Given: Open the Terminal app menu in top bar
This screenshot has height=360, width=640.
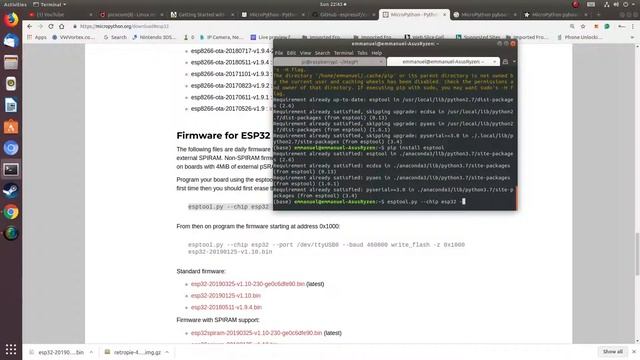Looking at the screenshot, I should 49,4.
